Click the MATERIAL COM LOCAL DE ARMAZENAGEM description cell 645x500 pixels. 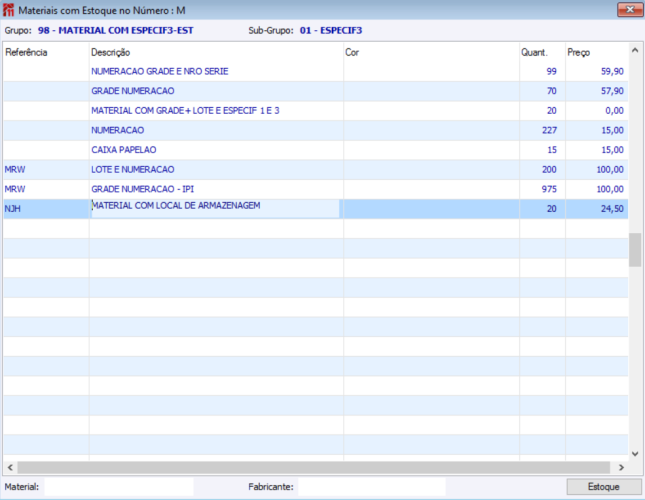pos(216,208)
